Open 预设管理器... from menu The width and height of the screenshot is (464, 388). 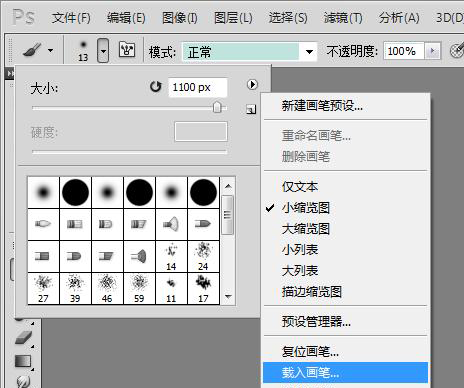pos(345,322)
